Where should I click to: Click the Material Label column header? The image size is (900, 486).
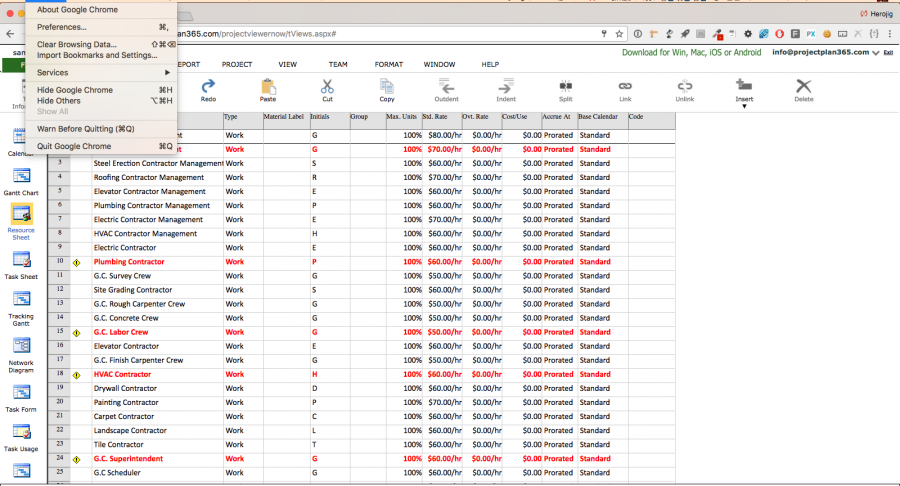[286, 120]
